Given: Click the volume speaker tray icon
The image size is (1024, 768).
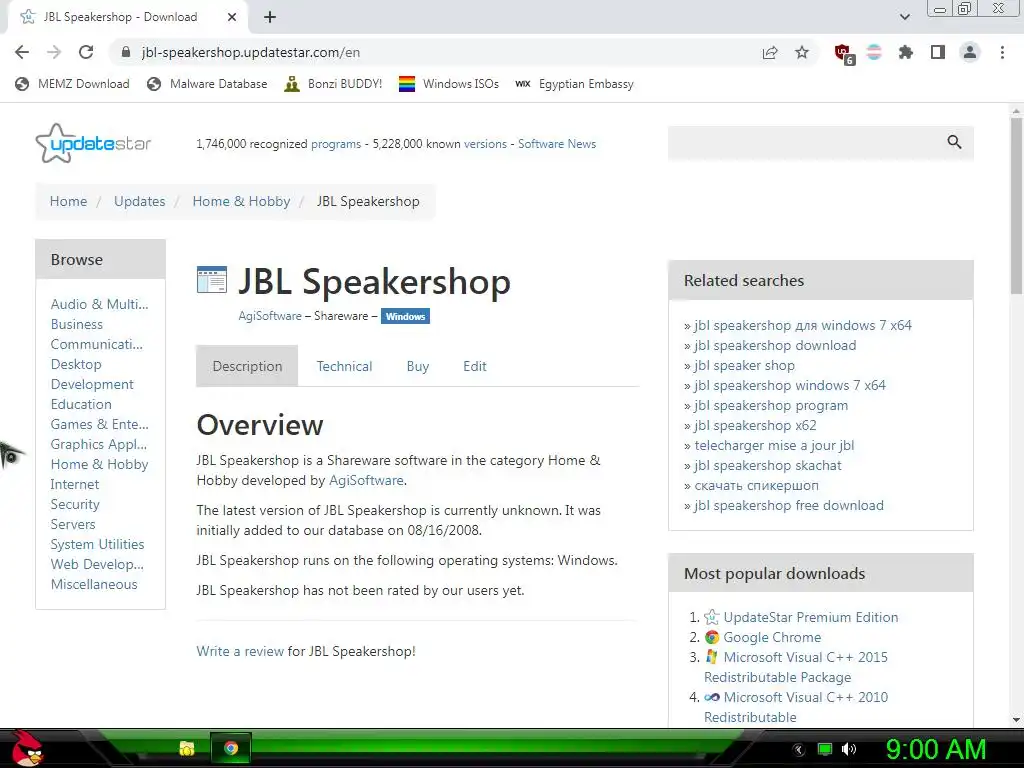Looking at the screenshot, I should [849, 749].
